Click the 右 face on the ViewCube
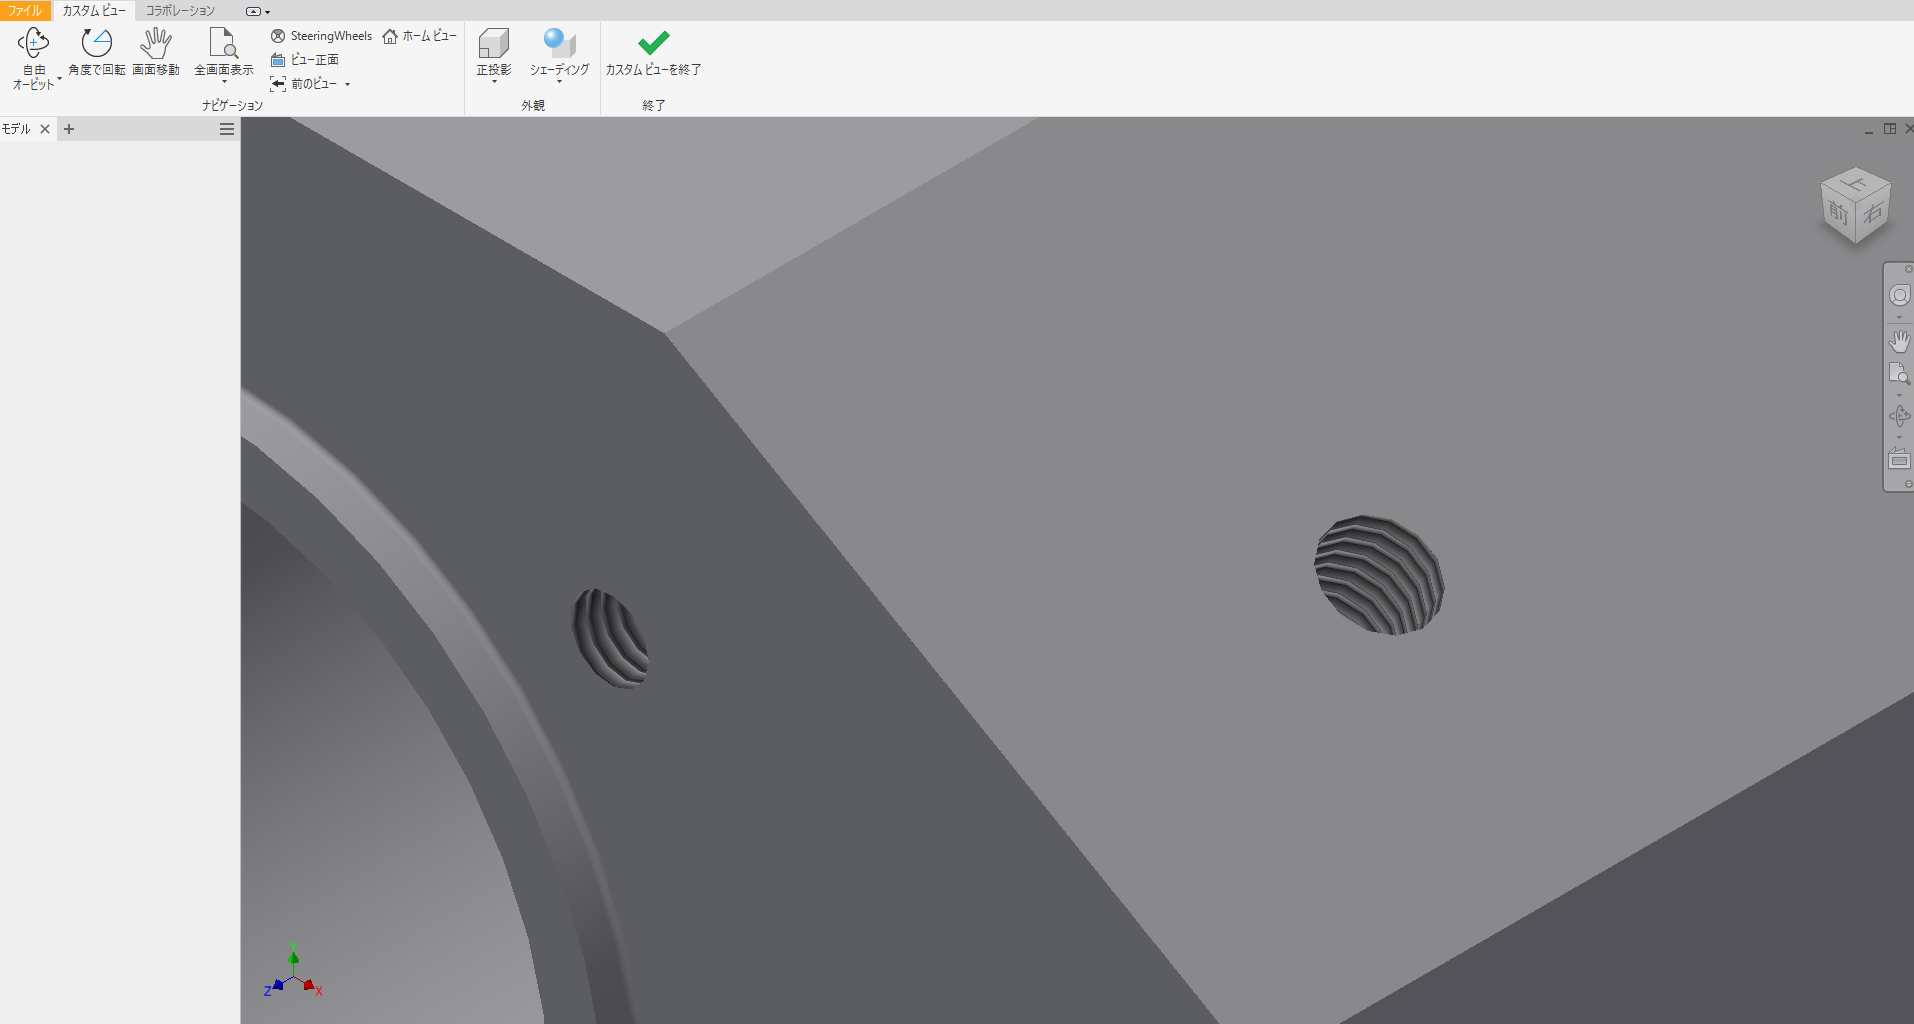 1873,213
